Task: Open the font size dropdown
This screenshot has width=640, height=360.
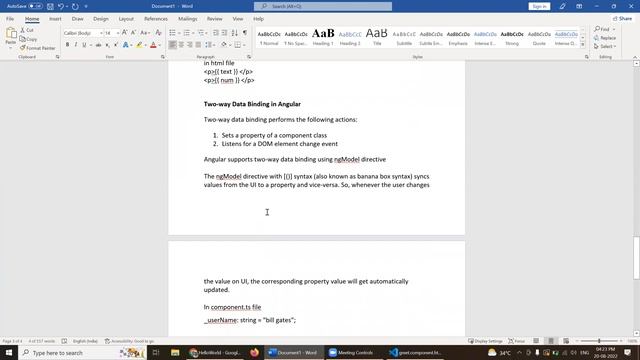Action: pyautogui.click(x=118, y=33)
